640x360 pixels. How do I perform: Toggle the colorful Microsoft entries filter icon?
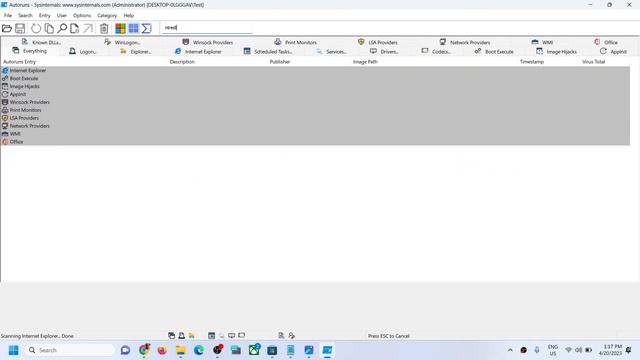coord(120,28)
